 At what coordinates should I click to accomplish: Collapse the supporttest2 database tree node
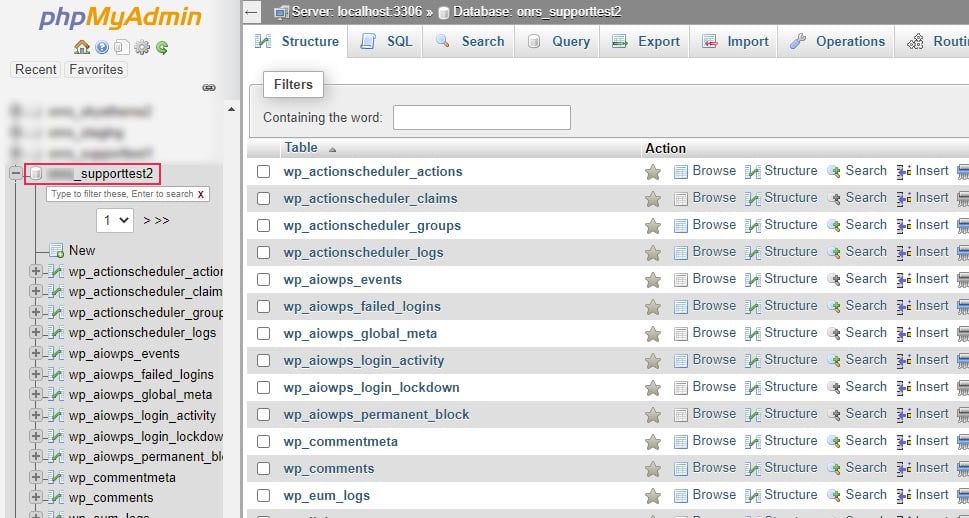pos(15,174)
